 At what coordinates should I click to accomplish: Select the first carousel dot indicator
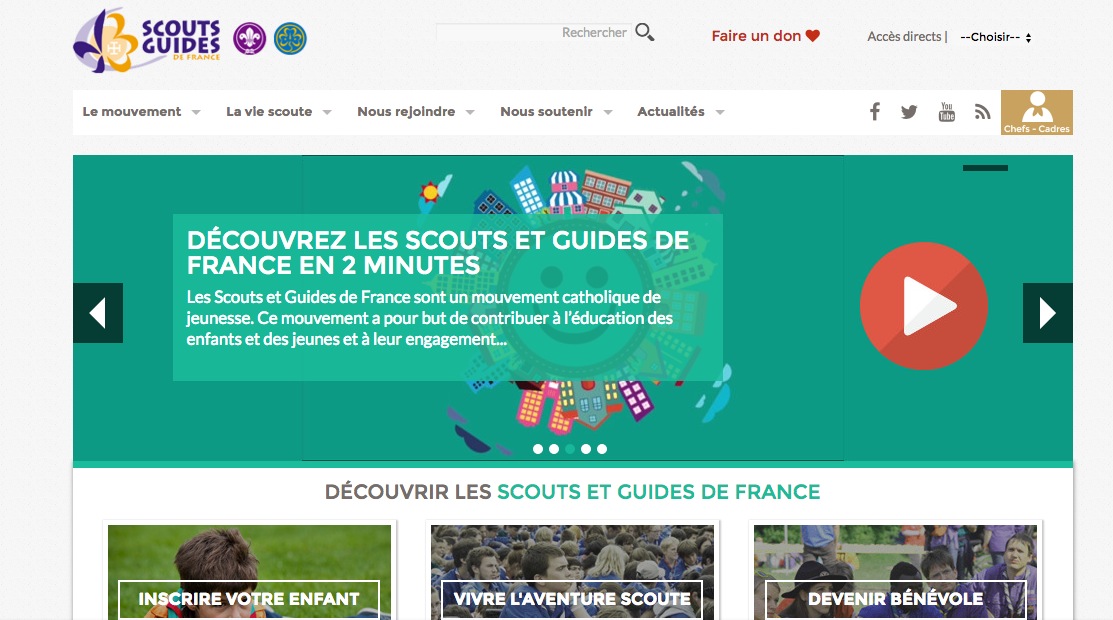pos(538,449)
